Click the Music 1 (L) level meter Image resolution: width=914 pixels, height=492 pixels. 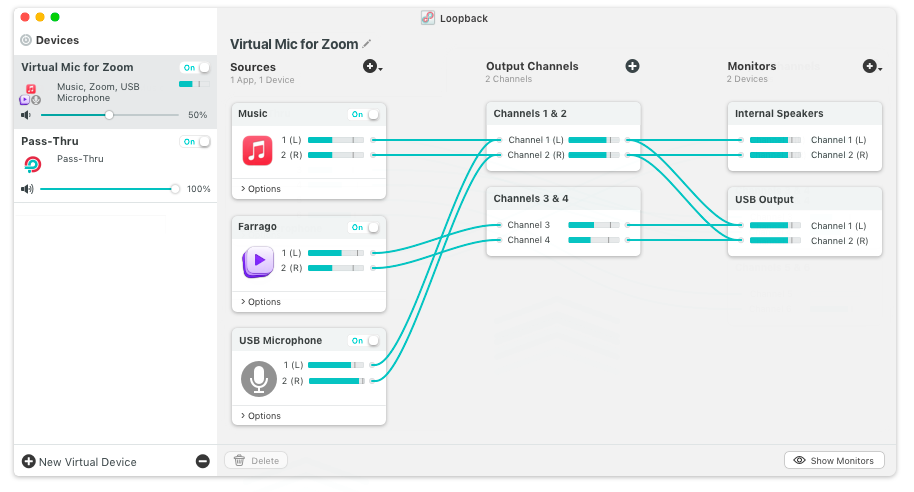tap(336, 140)
